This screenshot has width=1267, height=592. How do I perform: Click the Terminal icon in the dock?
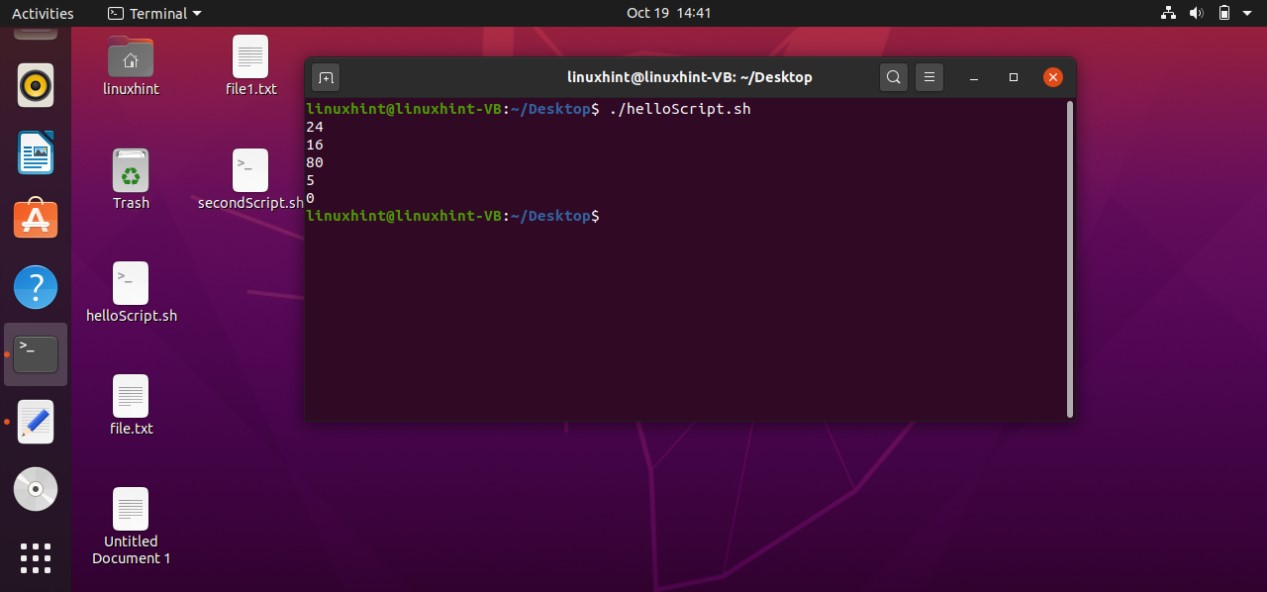[36, 354]
